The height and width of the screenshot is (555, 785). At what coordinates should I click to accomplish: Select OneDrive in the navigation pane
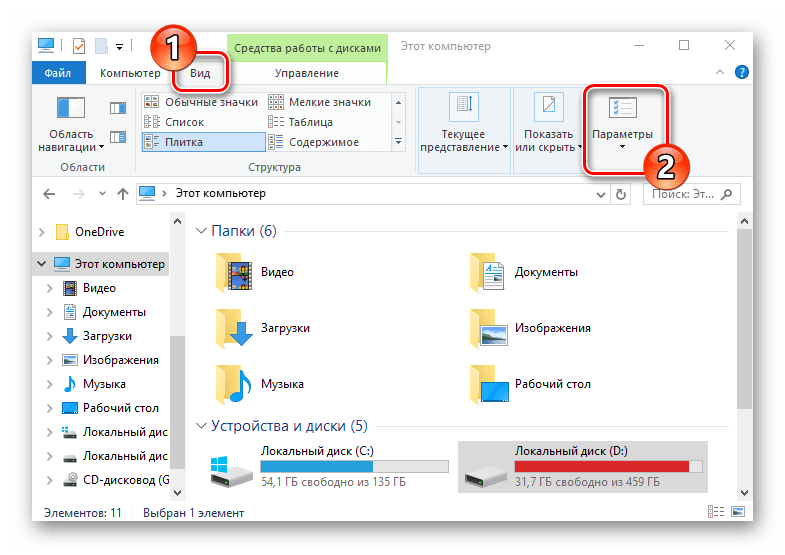point(100,232)
